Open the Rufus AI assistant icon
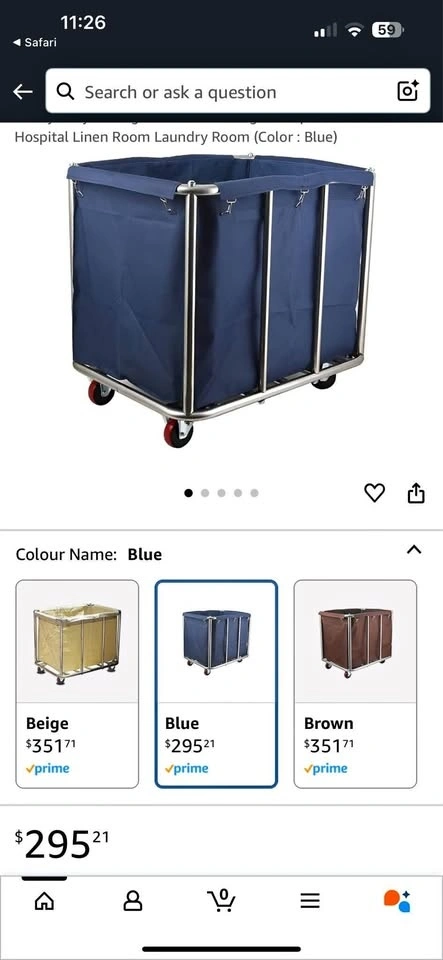This screenshot has height=960, width=443. 396,901
